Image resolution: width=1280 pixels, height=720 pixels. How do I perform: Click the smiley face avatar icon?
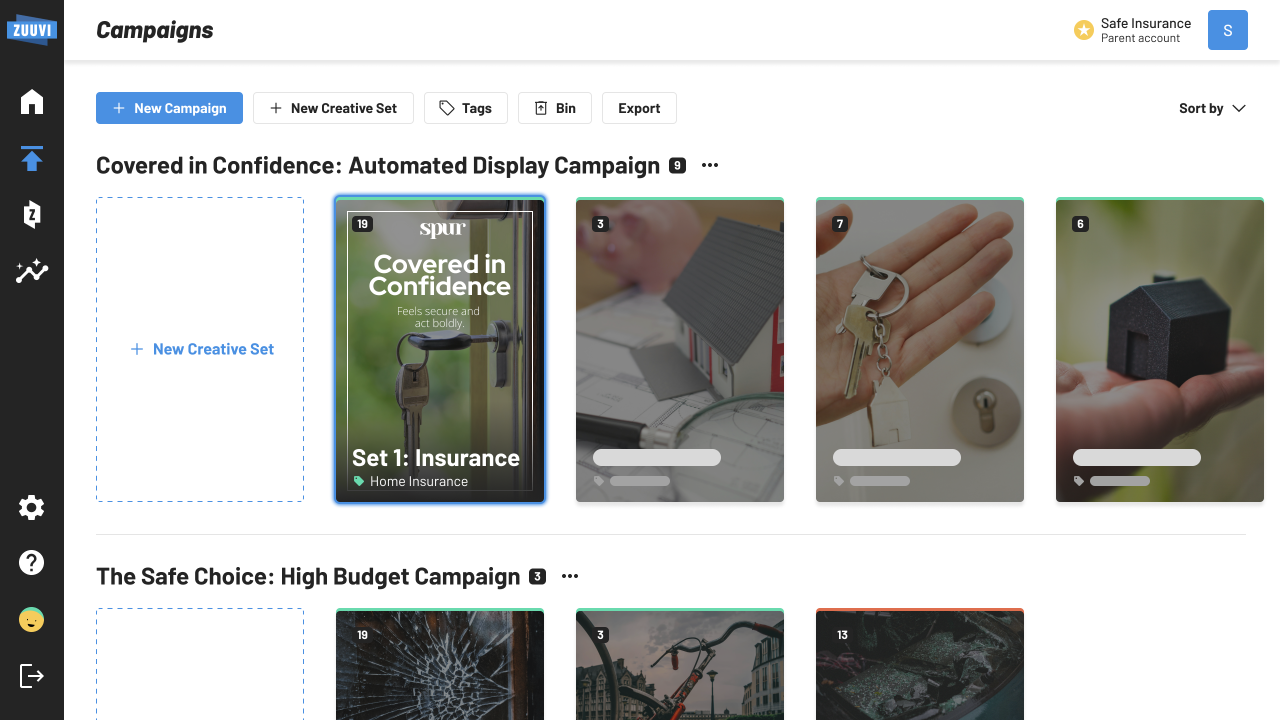tap(32, 620)
